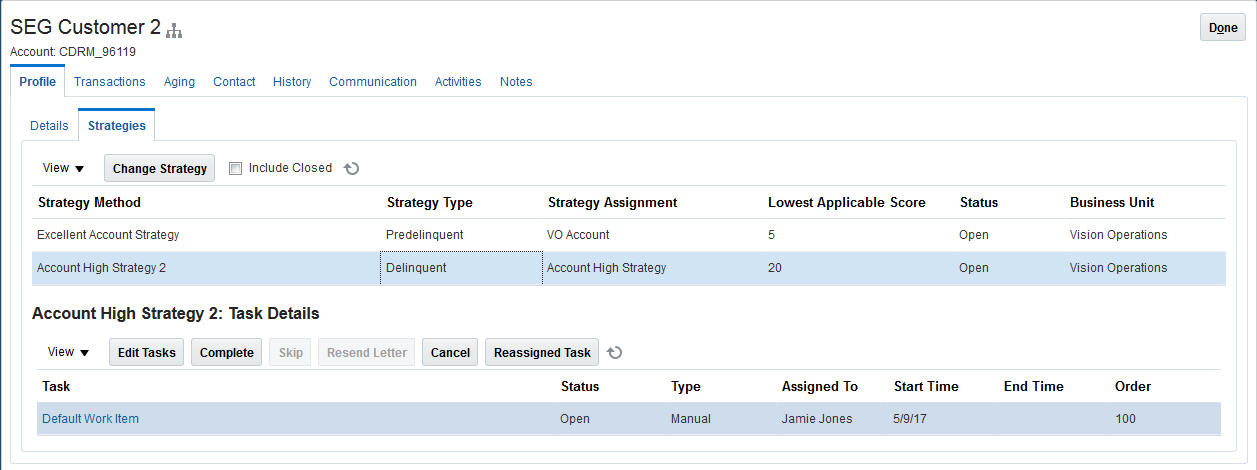The height and width of the screenshot is (470, 1257).
Task: Open the Notes tab
Action: (516, 82)
